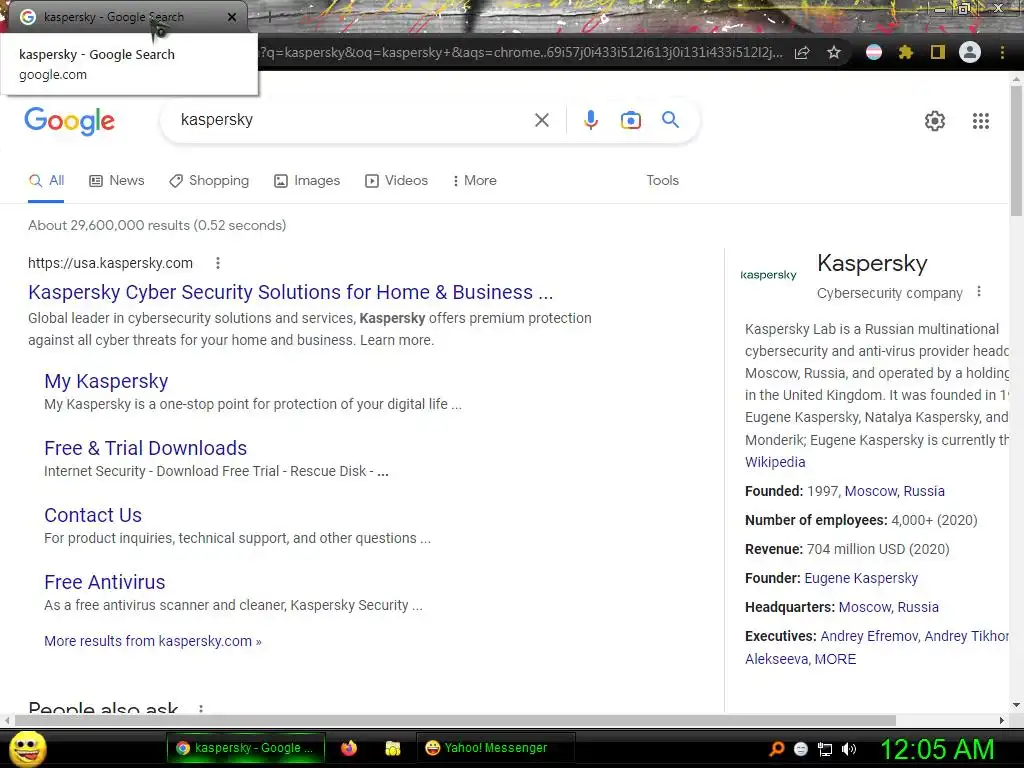This screenshot has height=768, width=1024.
Task: Open Google Lens camera search
Action: point(630,120)
